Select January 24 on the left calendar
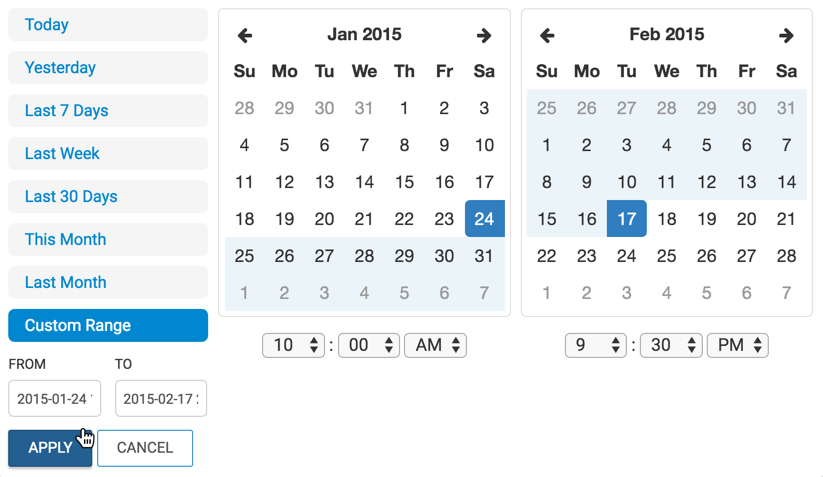 tap(484, 219)
